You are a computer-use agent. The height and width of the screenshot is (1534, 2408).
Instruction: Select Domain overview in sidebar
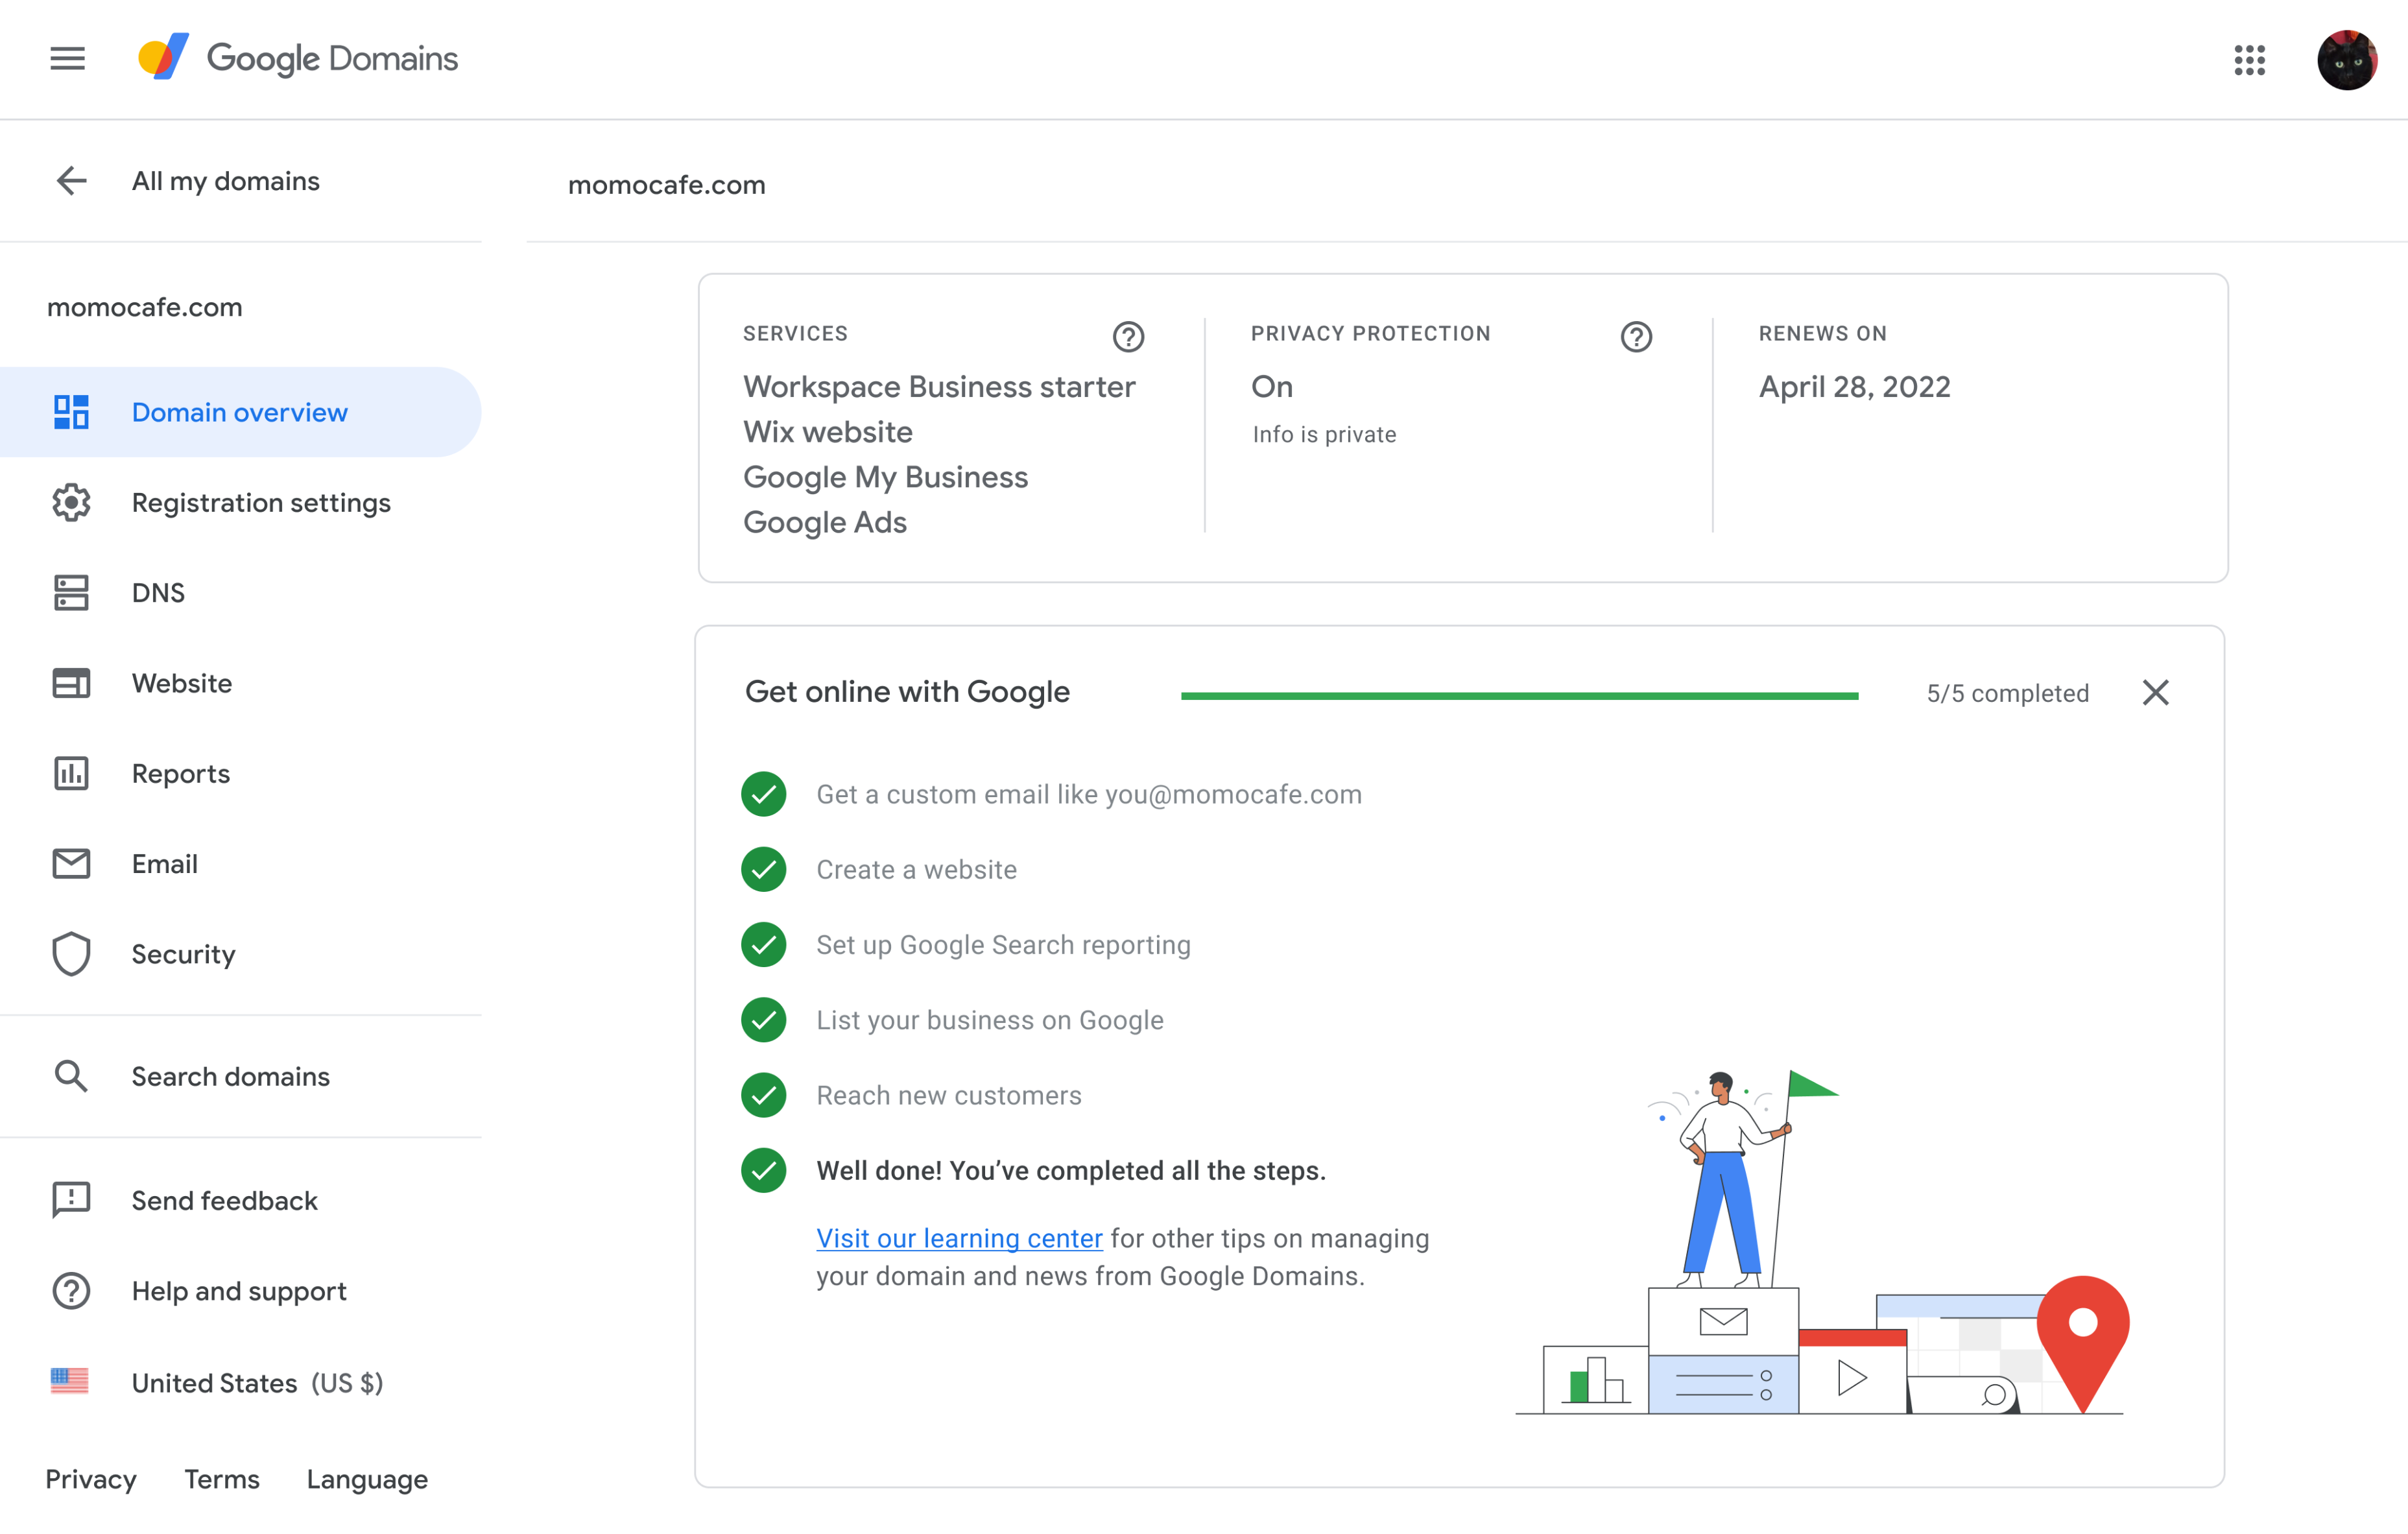(240, 412)
